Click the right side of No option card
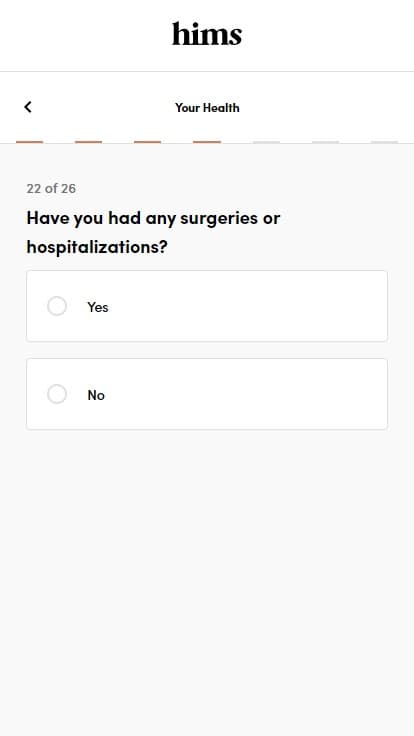The width and height of the screenshot is (414, 736). click(x=329, y=394)
